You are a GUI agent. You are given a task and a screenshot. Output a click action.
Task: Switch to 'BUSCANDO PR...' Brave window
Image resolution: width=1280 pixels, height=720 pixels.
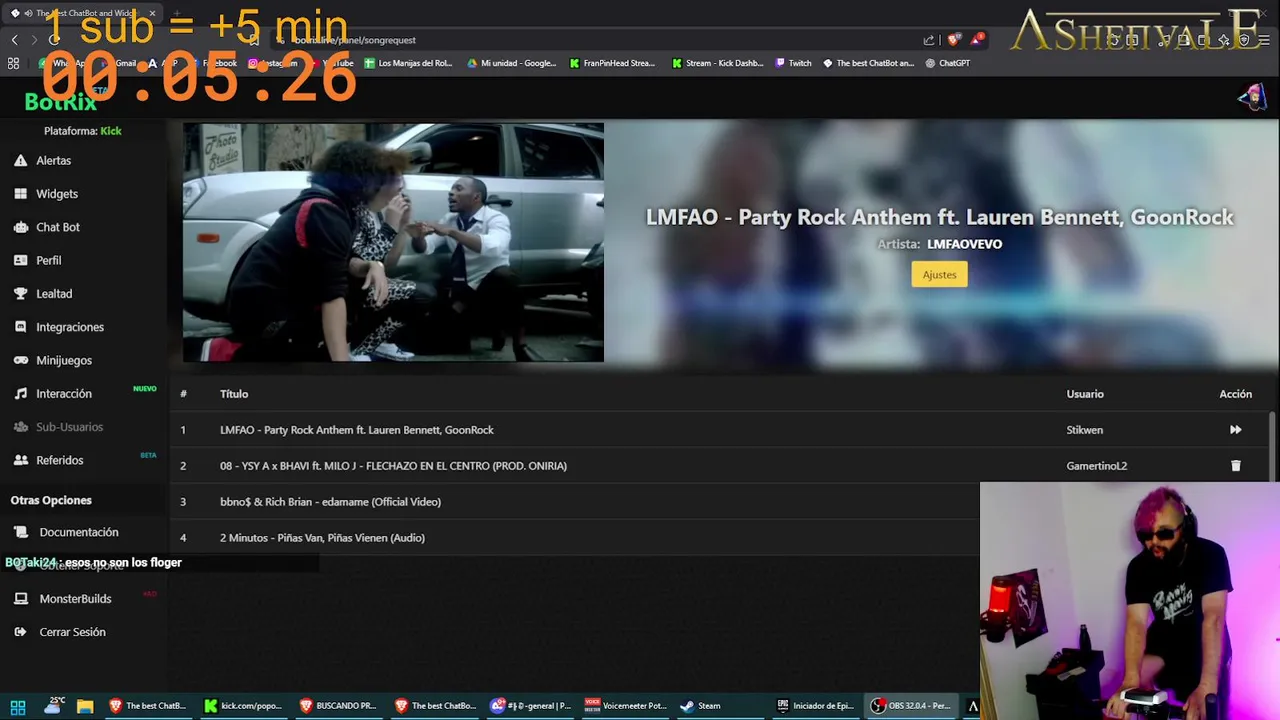click(x=338, y=706)
